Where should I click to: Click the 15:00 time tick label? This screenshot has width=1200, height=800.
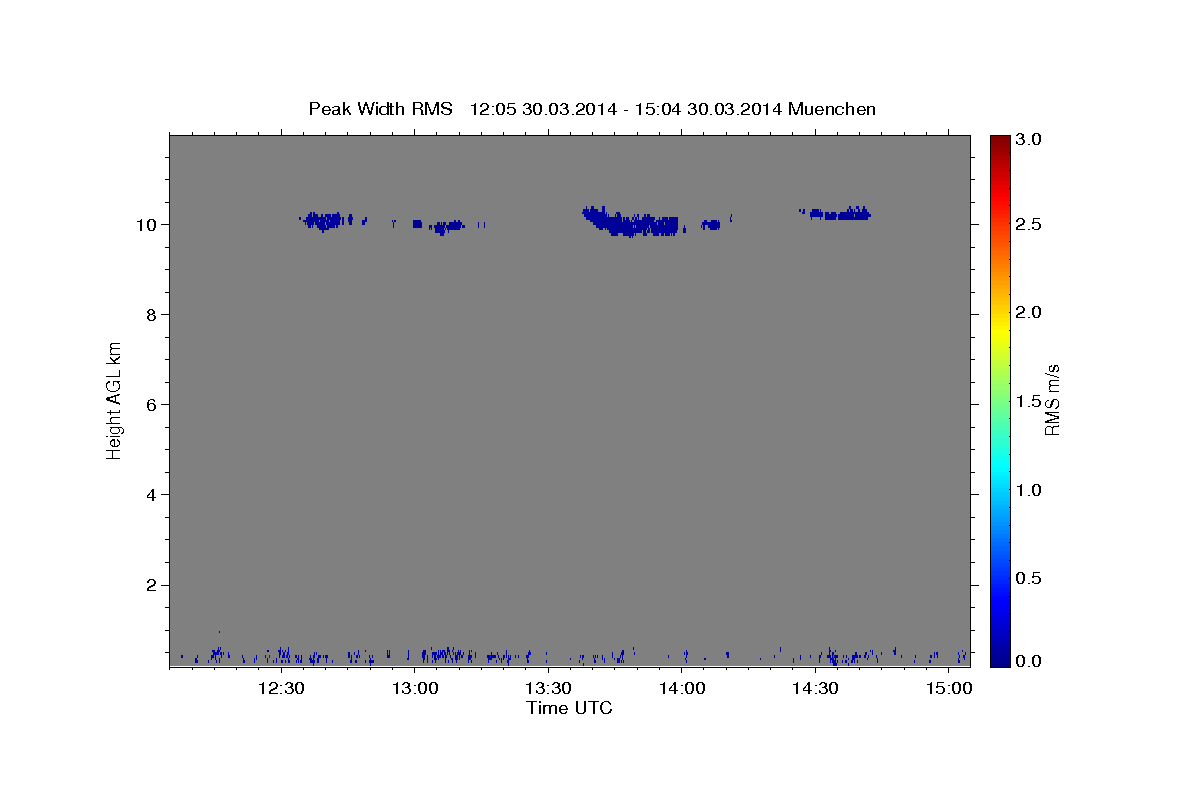949,688
